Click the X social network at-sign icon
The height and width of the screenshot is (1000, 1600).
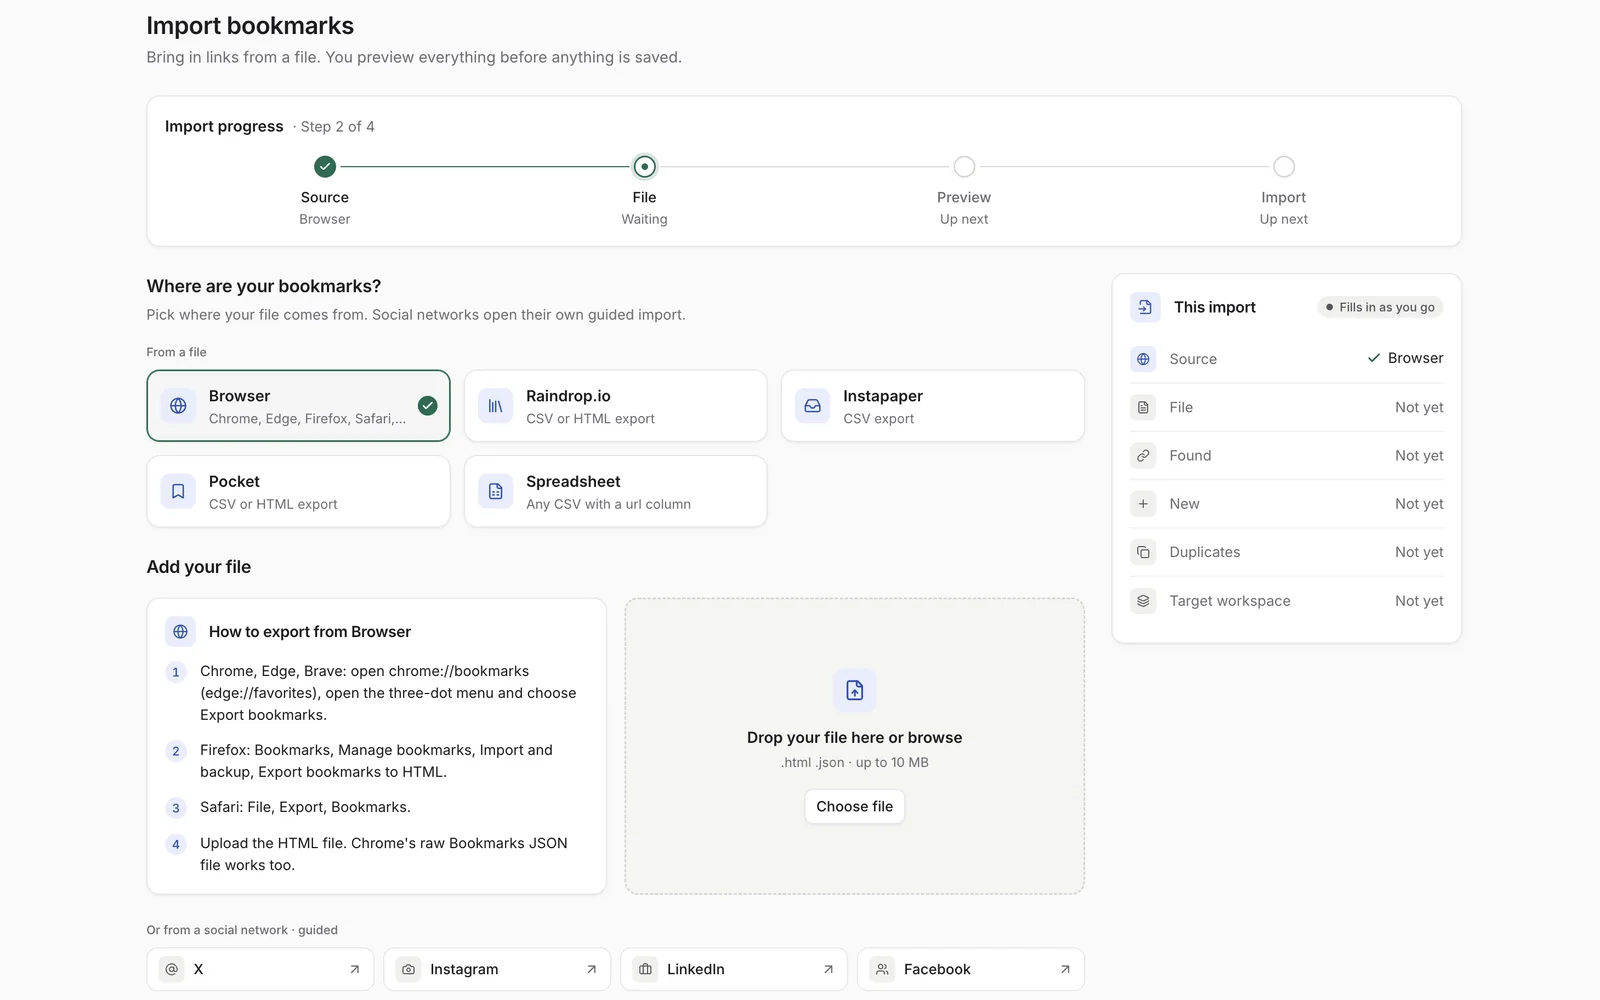tap(172, 969)
